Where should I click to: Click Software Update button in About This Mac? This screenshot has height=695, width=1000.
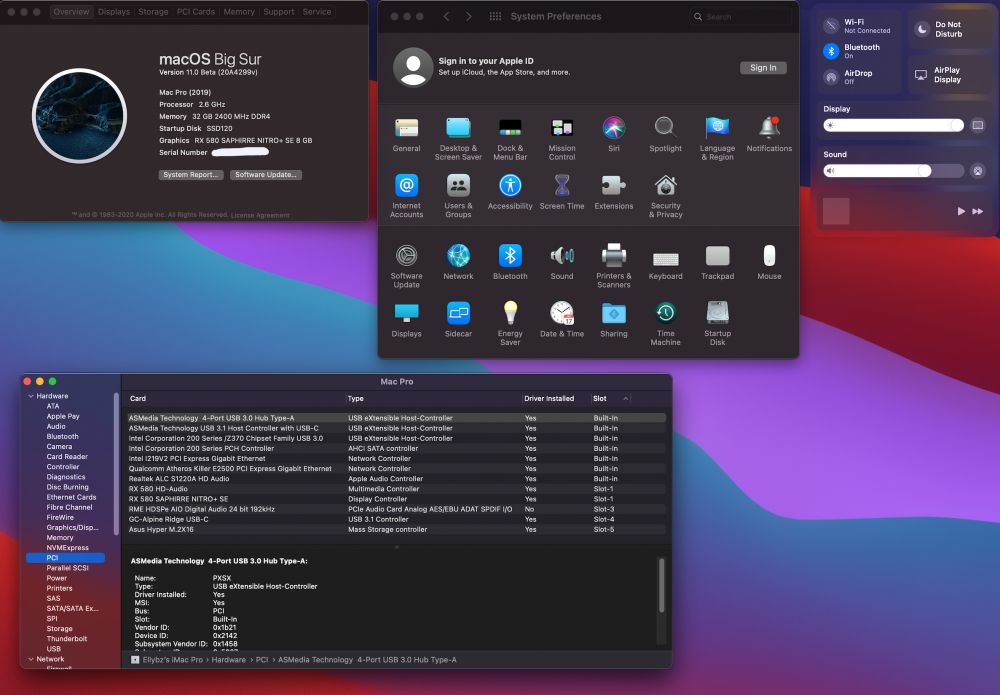click(x=265, y=175)
